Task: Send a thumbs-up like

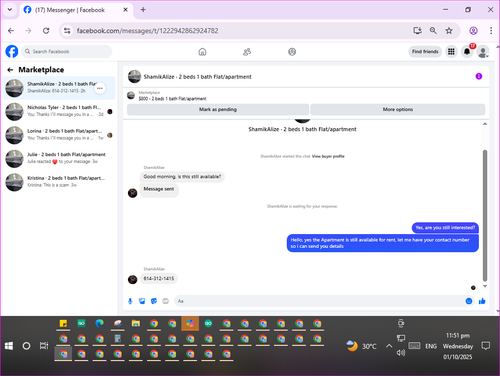Action: pos(482,301)
